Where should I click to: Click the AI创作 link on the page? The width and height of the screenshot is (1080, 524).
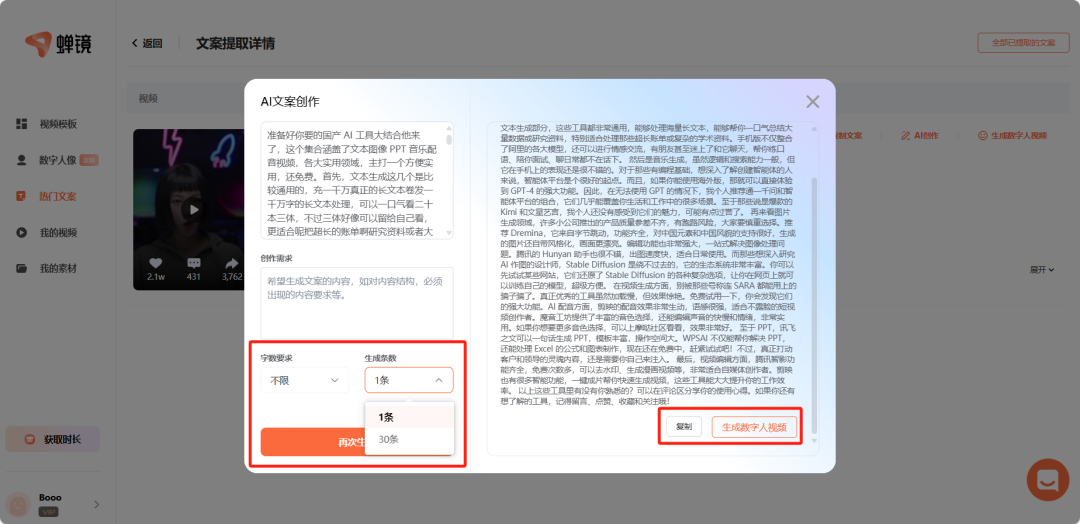[920, 136]
